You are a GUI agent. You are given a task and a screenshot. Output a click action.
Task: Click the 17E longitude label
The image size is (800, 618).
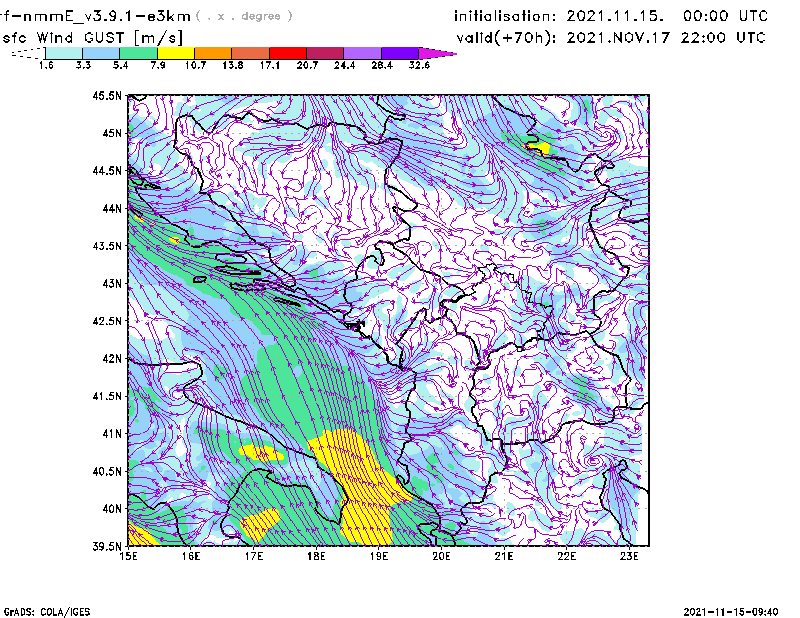pos(254,556)
